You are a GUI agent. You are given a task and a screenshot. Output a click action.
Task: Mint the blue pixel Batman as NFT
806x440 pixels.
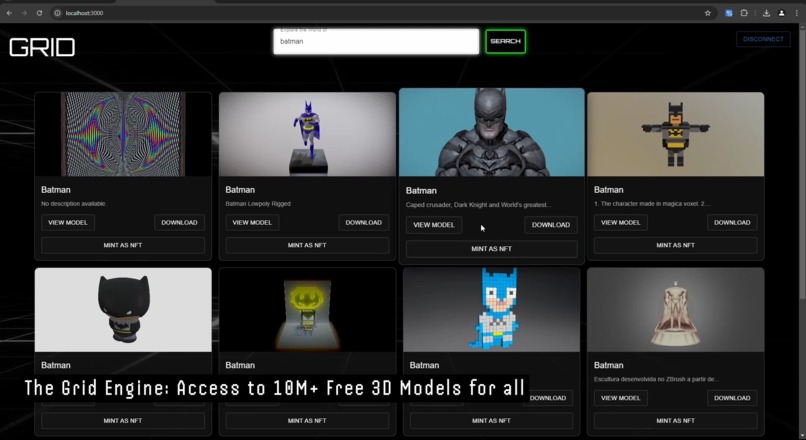491,420
